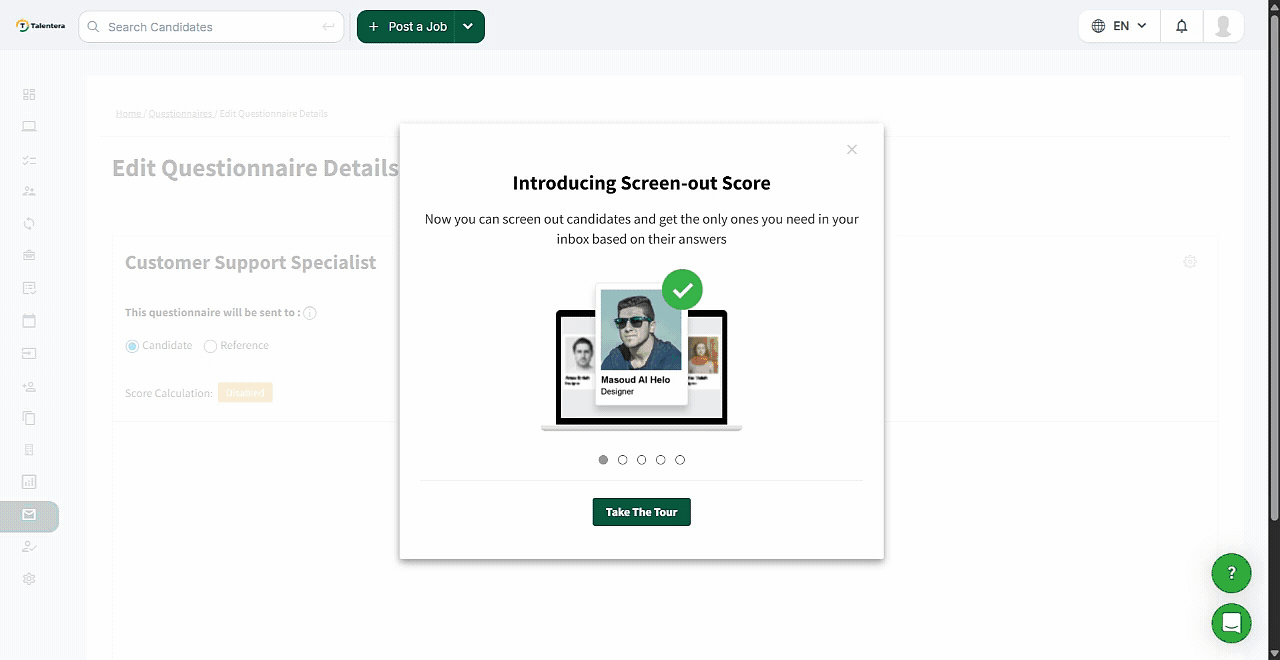
Task: Open the settings gear in sidebar
Action: [x=29, y=579]
